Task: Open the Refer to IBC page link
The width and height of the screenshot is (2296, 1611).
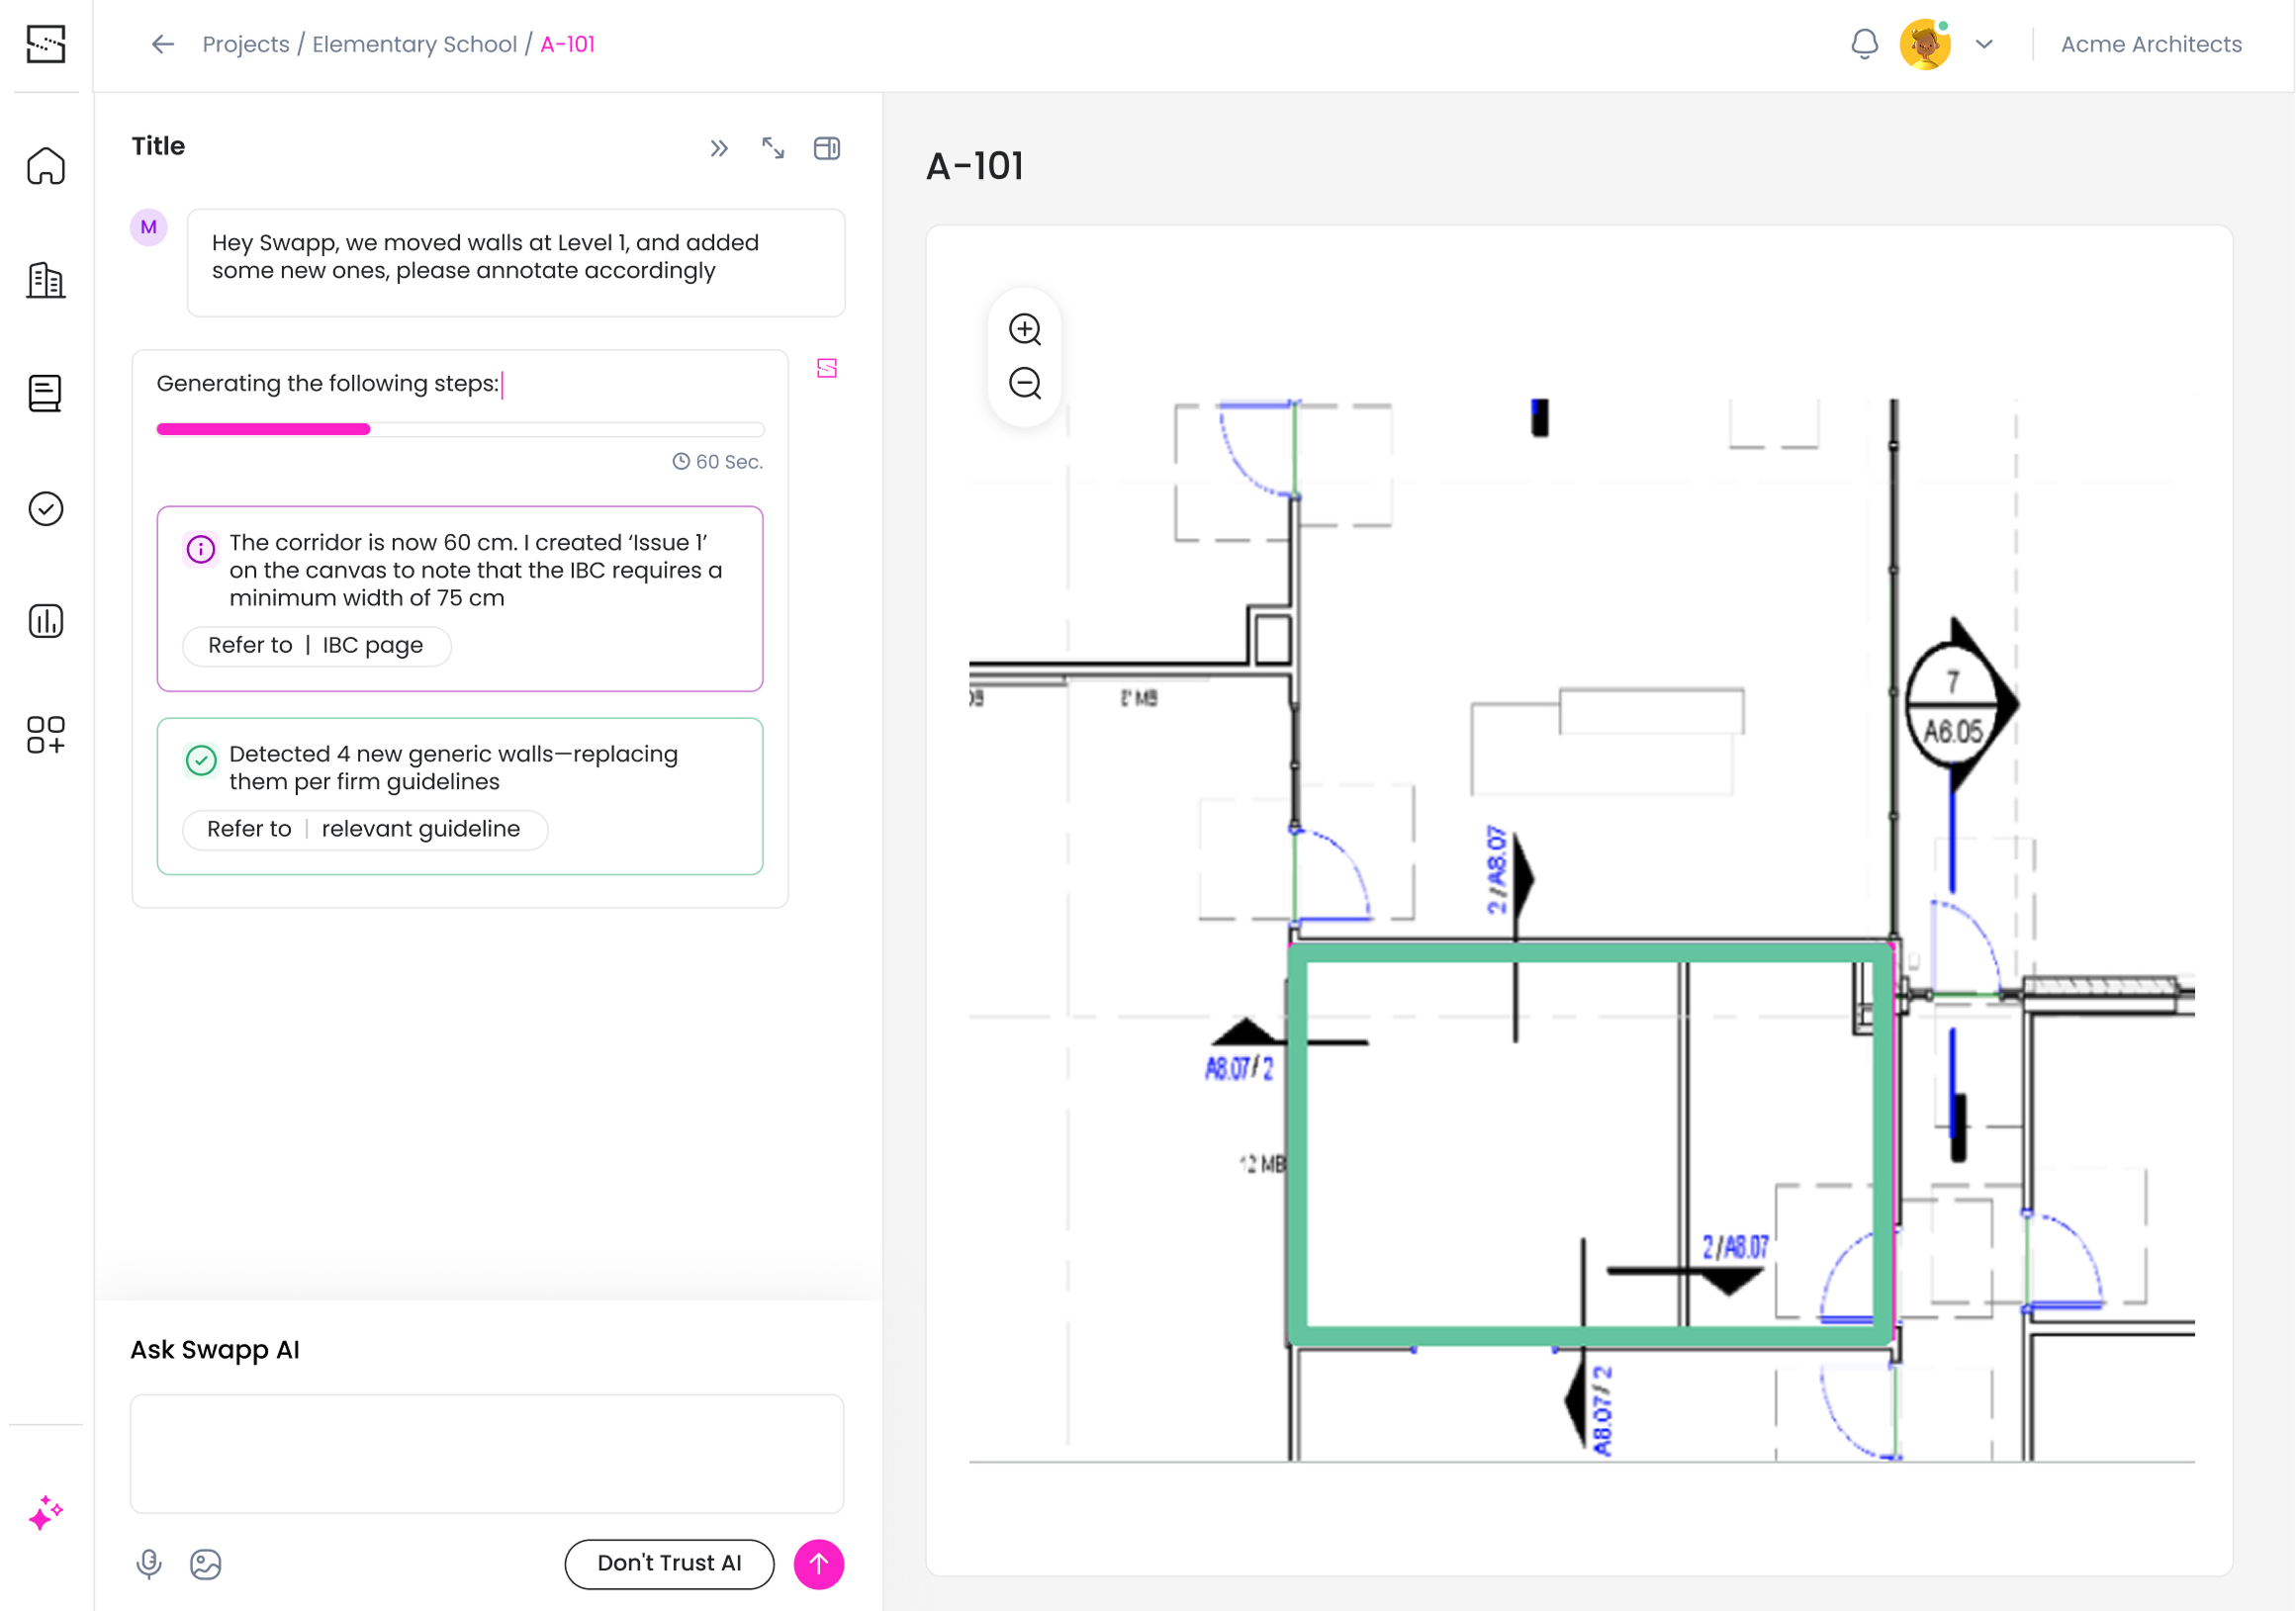Action: (316, 646)
